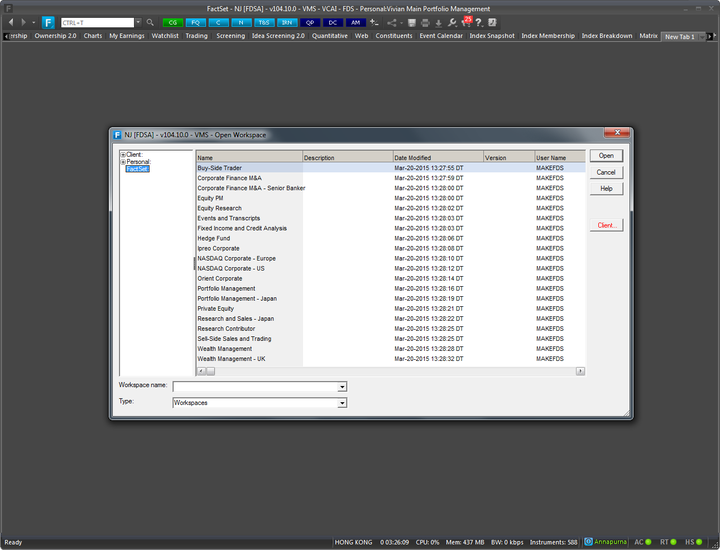Switch to the Charts tab
Screen dimensions: 720x550
pyautogui.click(x=93, y=36)
